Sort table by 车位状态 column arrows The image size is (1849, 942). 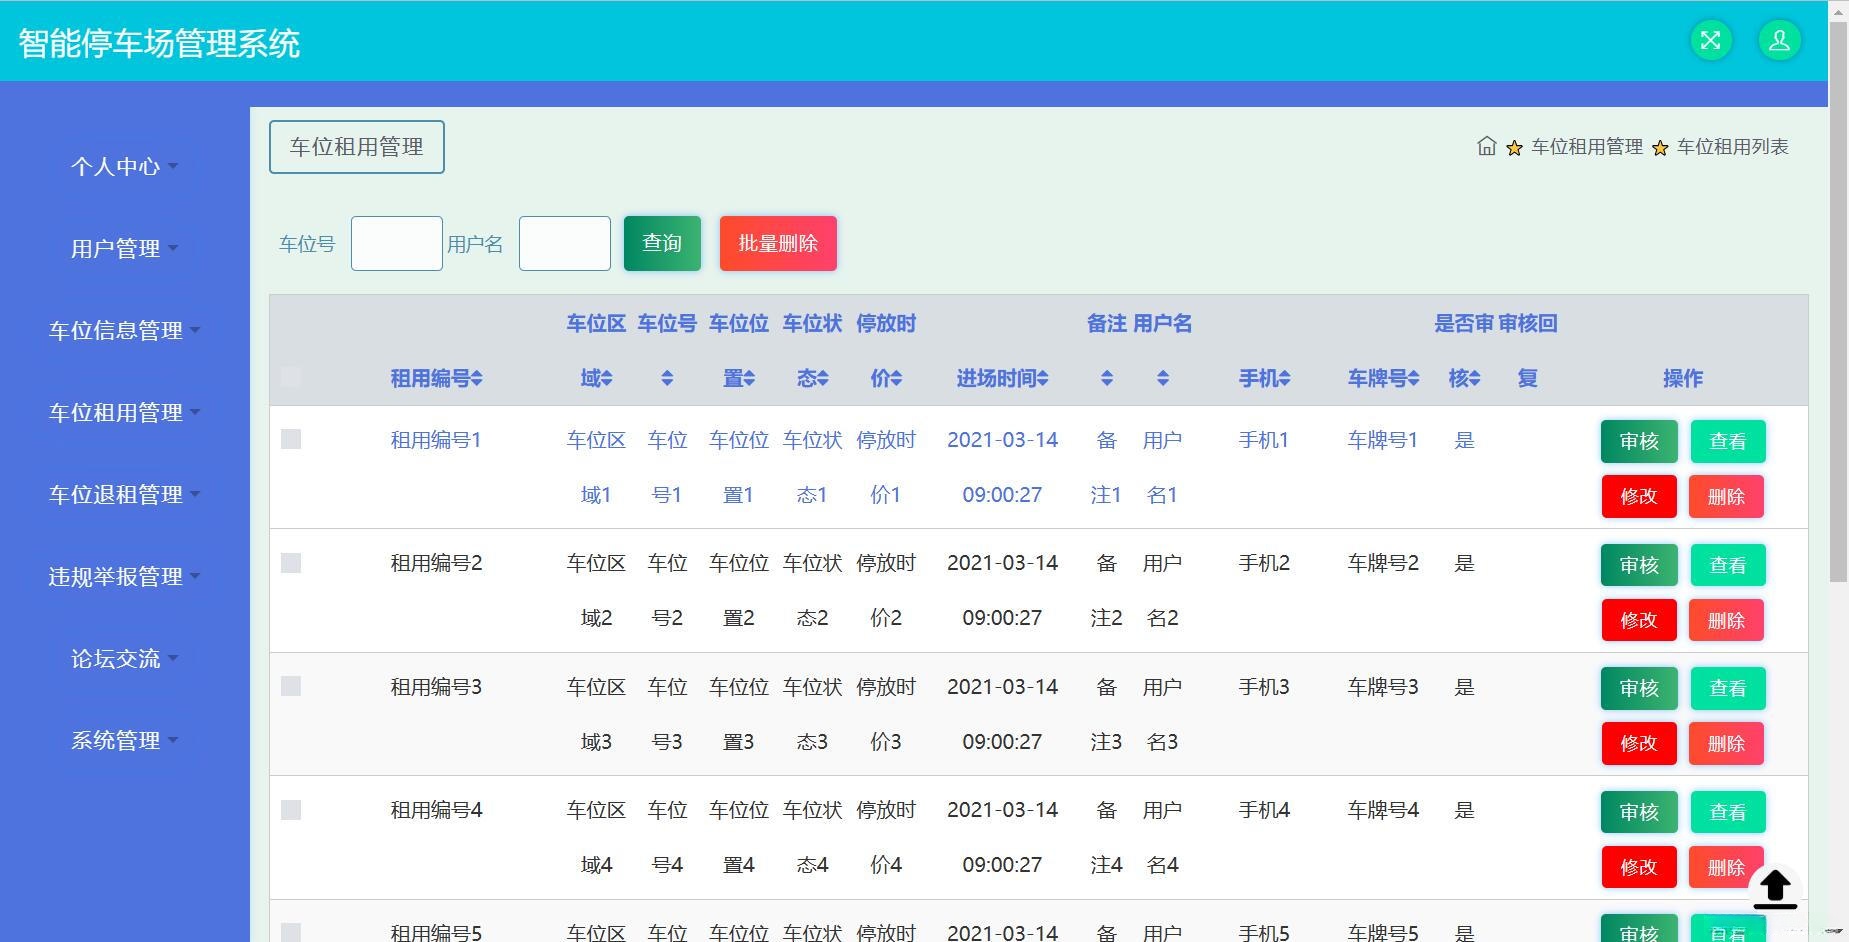coord(823,378)
